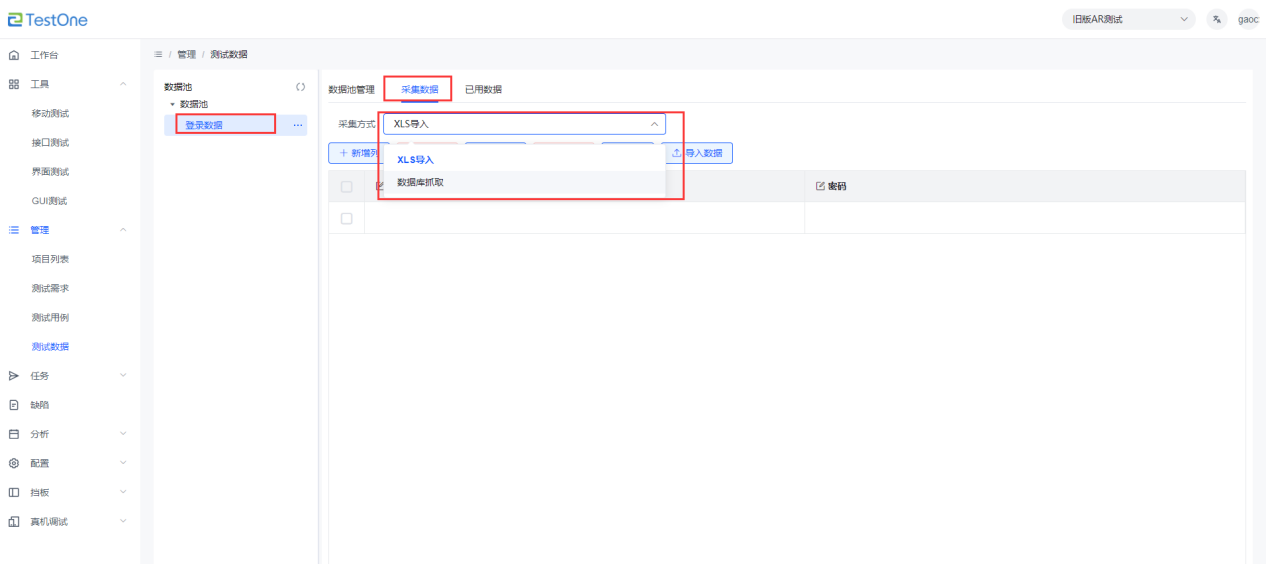The image size is (1266, 564).
Task: Open the 旧版AR测试 project dropdown
Action: [x=1128, y=19]
